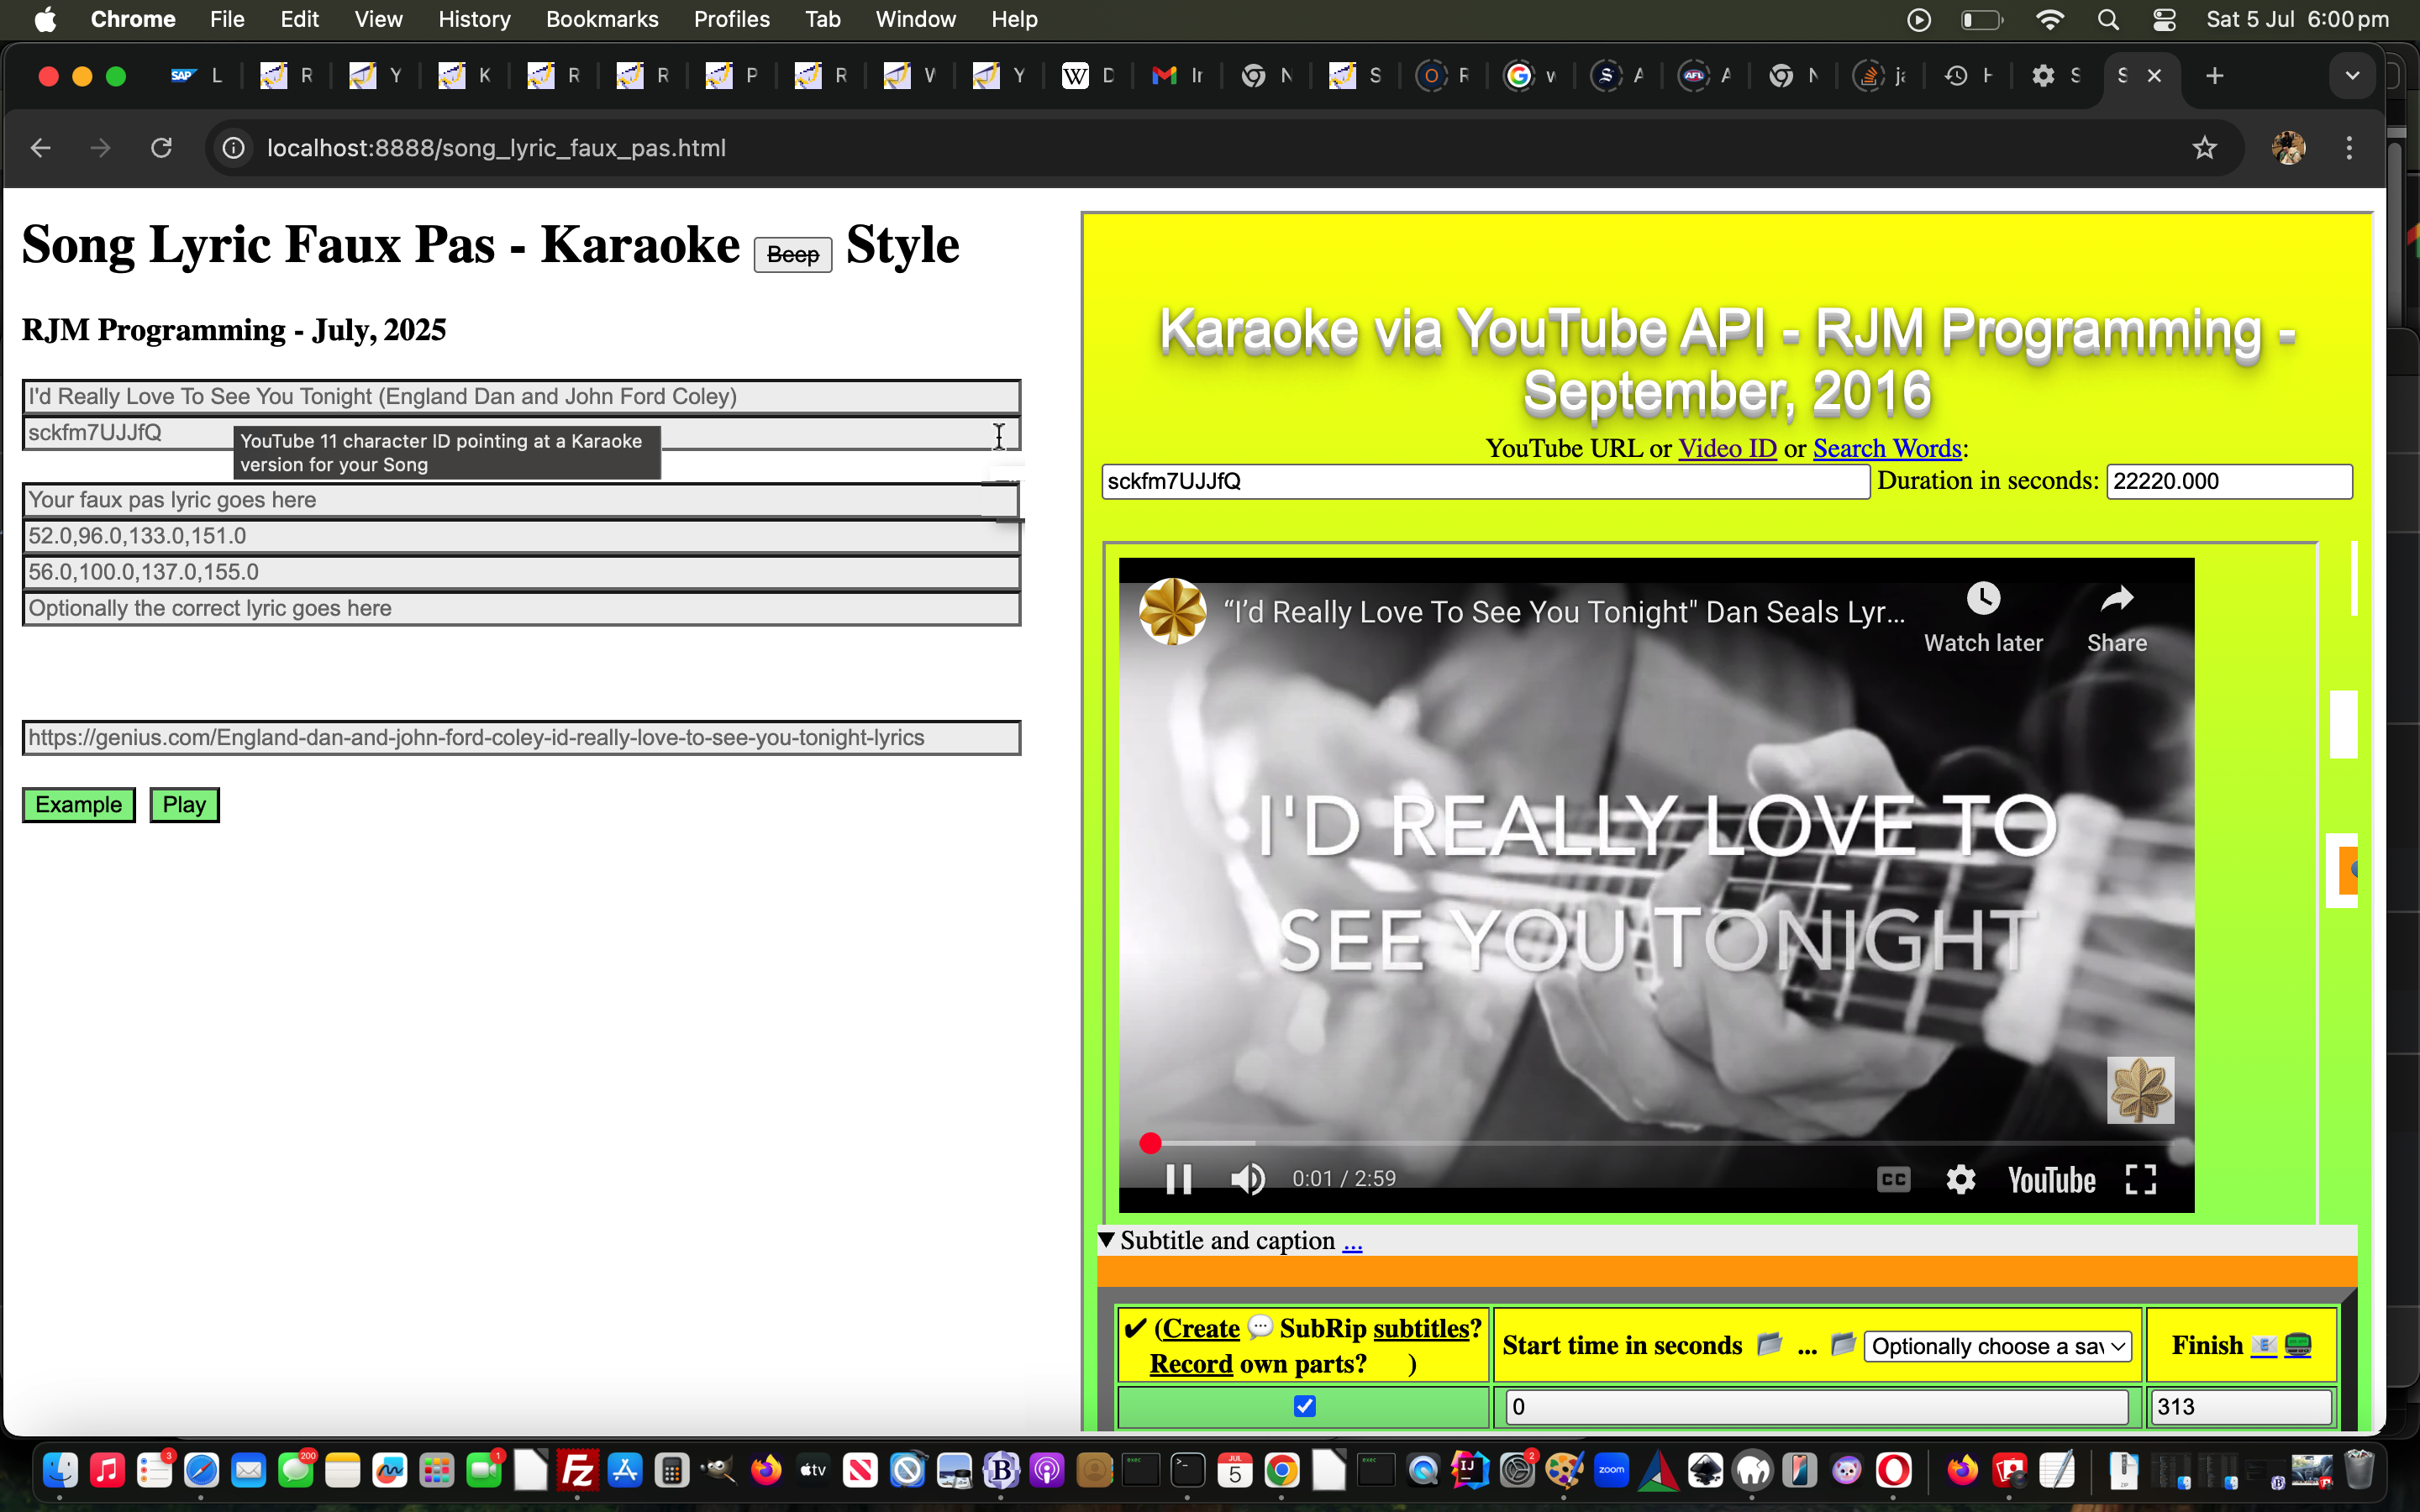
Task: Mute the YouTube player volume
Action: coord(1247,1179)
